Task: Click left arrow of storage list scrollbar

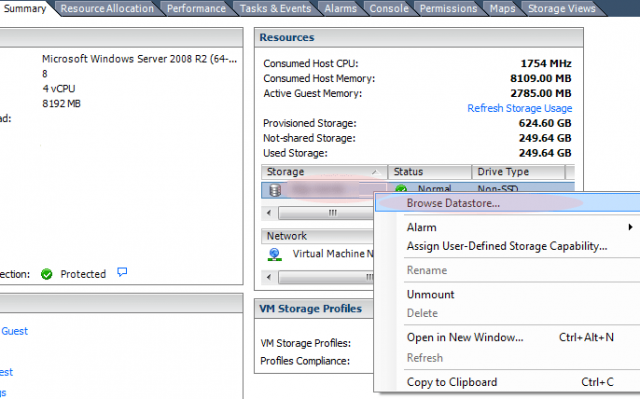Action: tap(269, 213)
